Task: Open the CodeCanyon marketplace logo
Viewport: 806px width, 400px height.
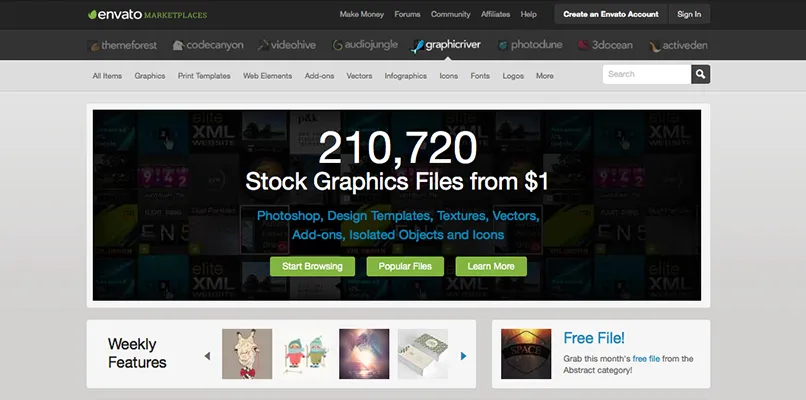Action: (x=208, y=45)
